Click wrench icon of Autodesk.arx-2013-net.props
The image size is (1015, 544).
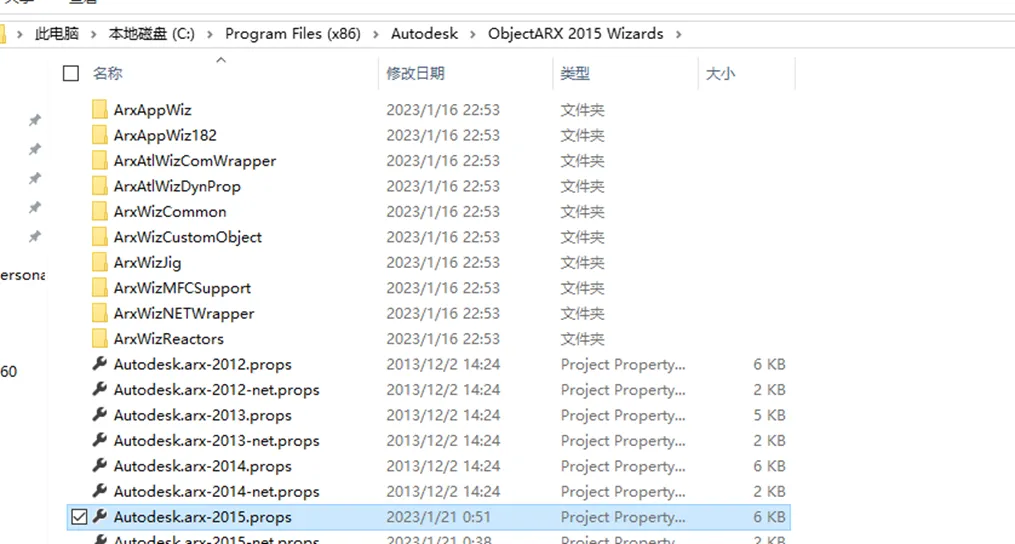(100, 440)
